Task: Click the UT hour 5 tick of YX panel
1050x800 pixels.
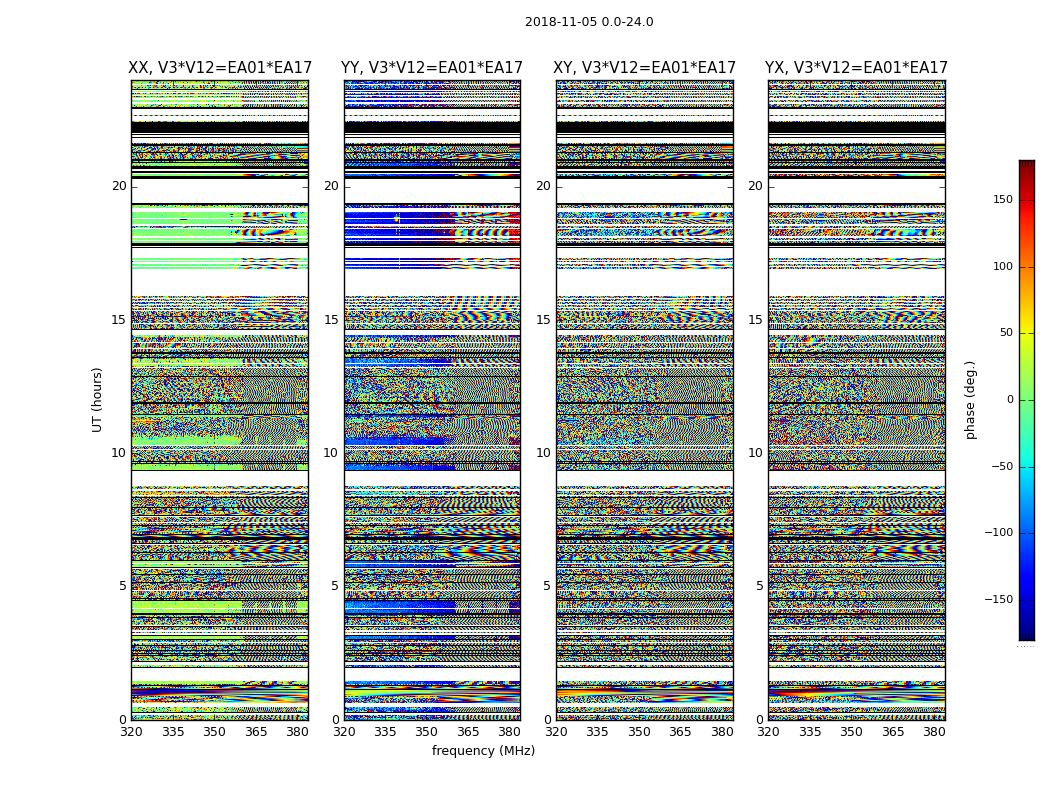Action: click(x=759, y=586)
